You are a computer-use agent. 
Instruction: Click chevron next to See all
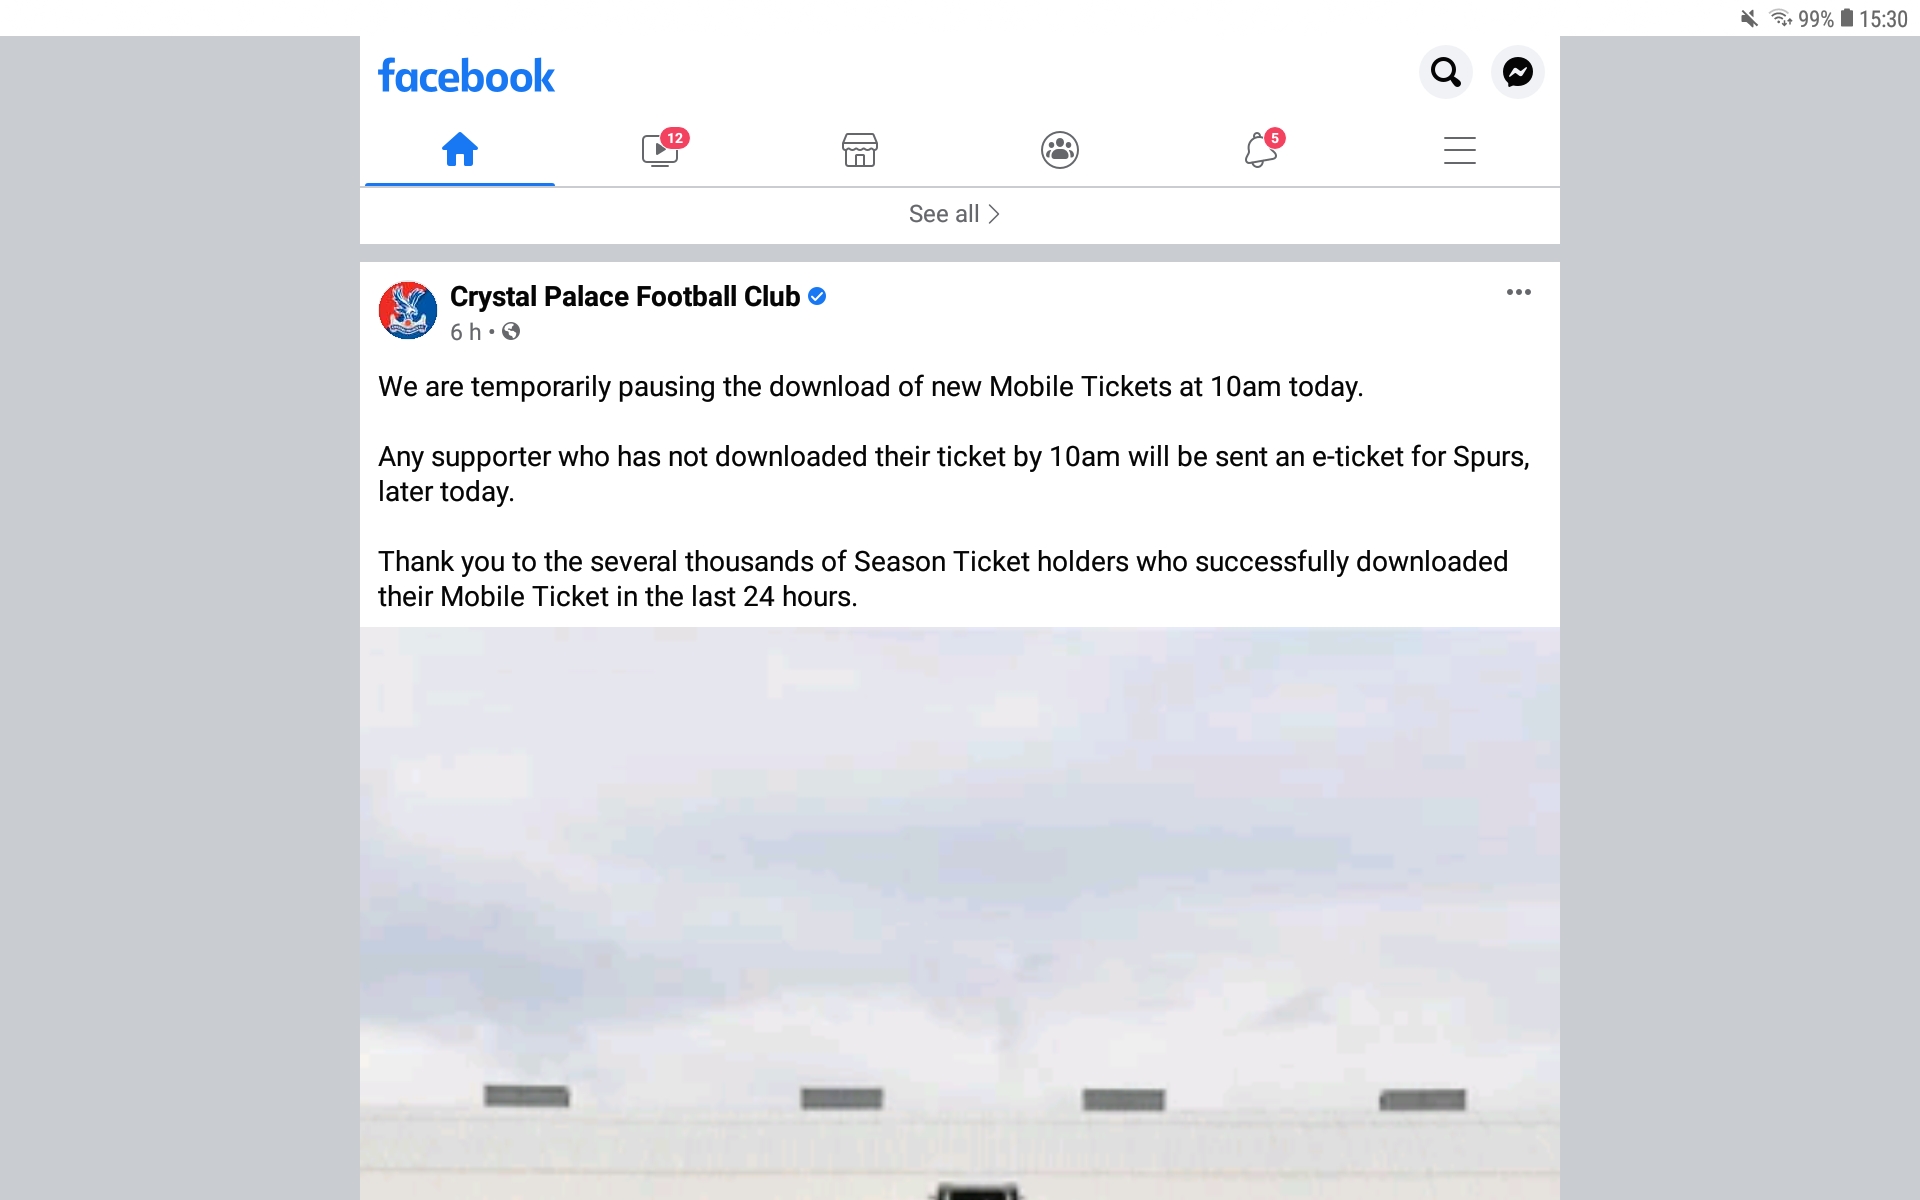click(x=994, y=214)
